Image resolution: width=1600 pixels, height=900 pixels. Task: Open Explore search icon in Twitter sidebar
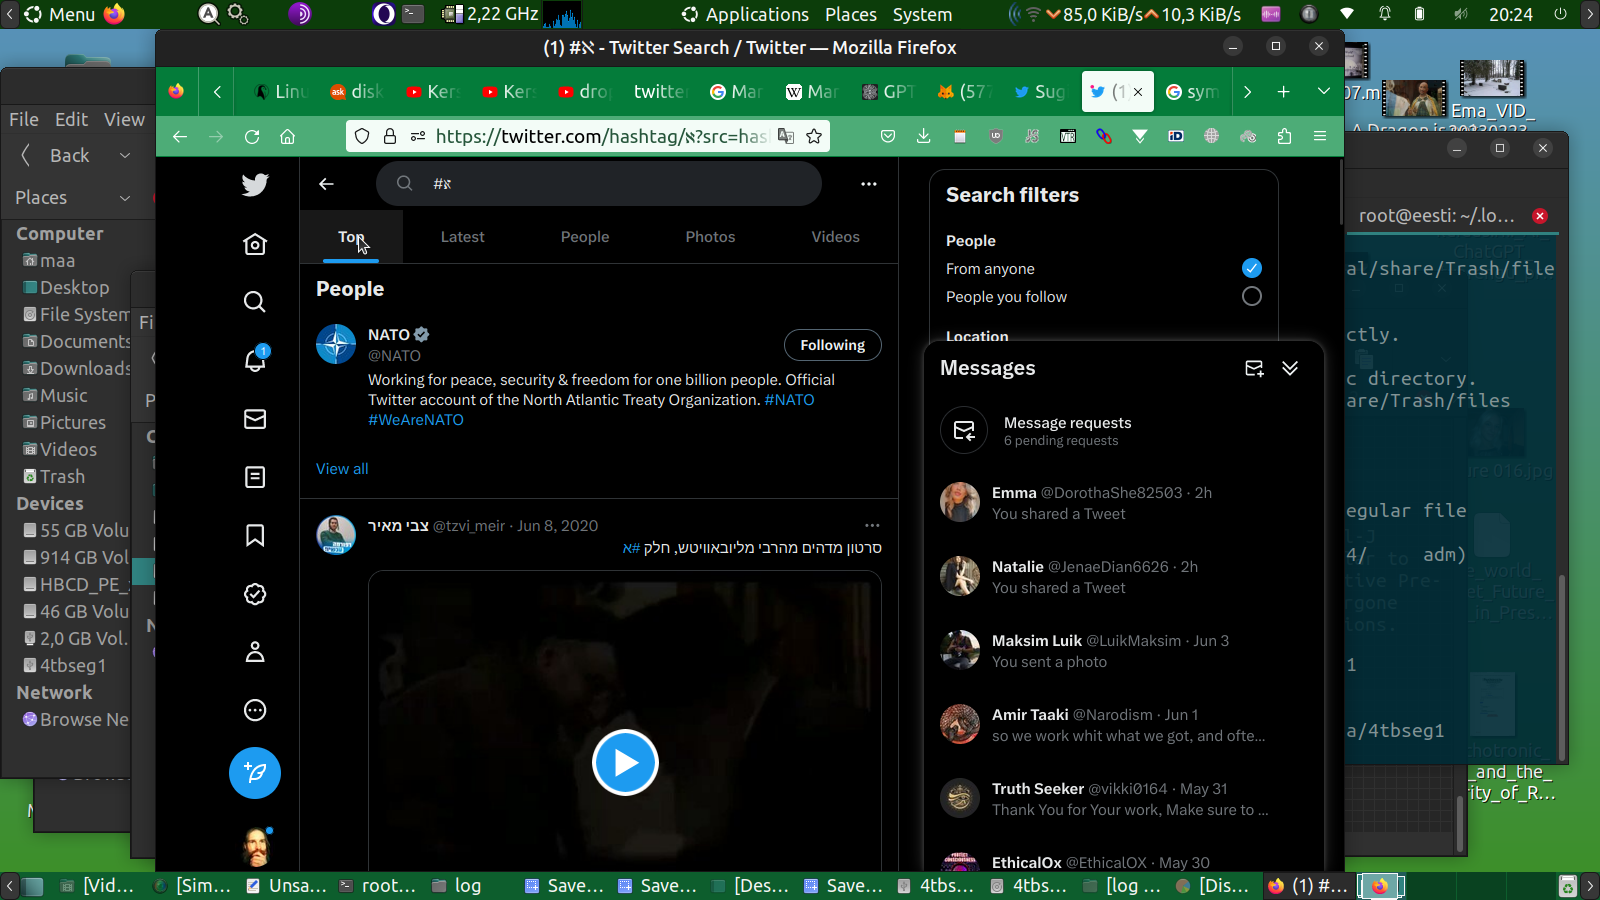tap(255, 302)
